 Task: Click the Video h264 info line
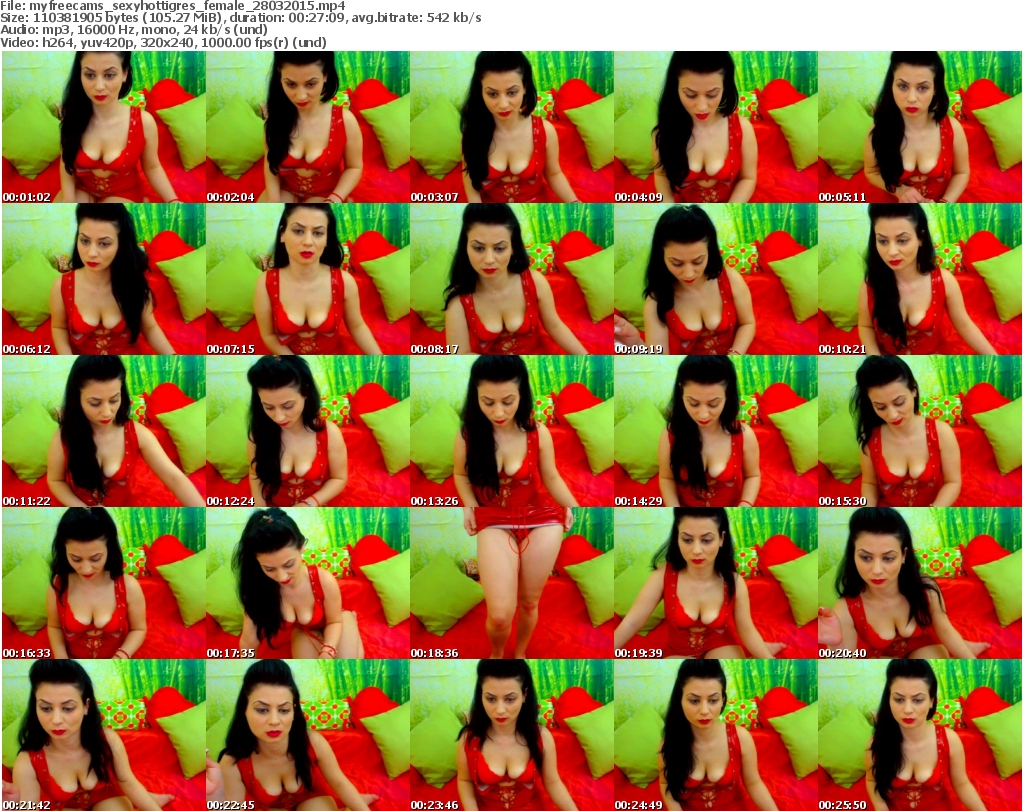point(163,42)
